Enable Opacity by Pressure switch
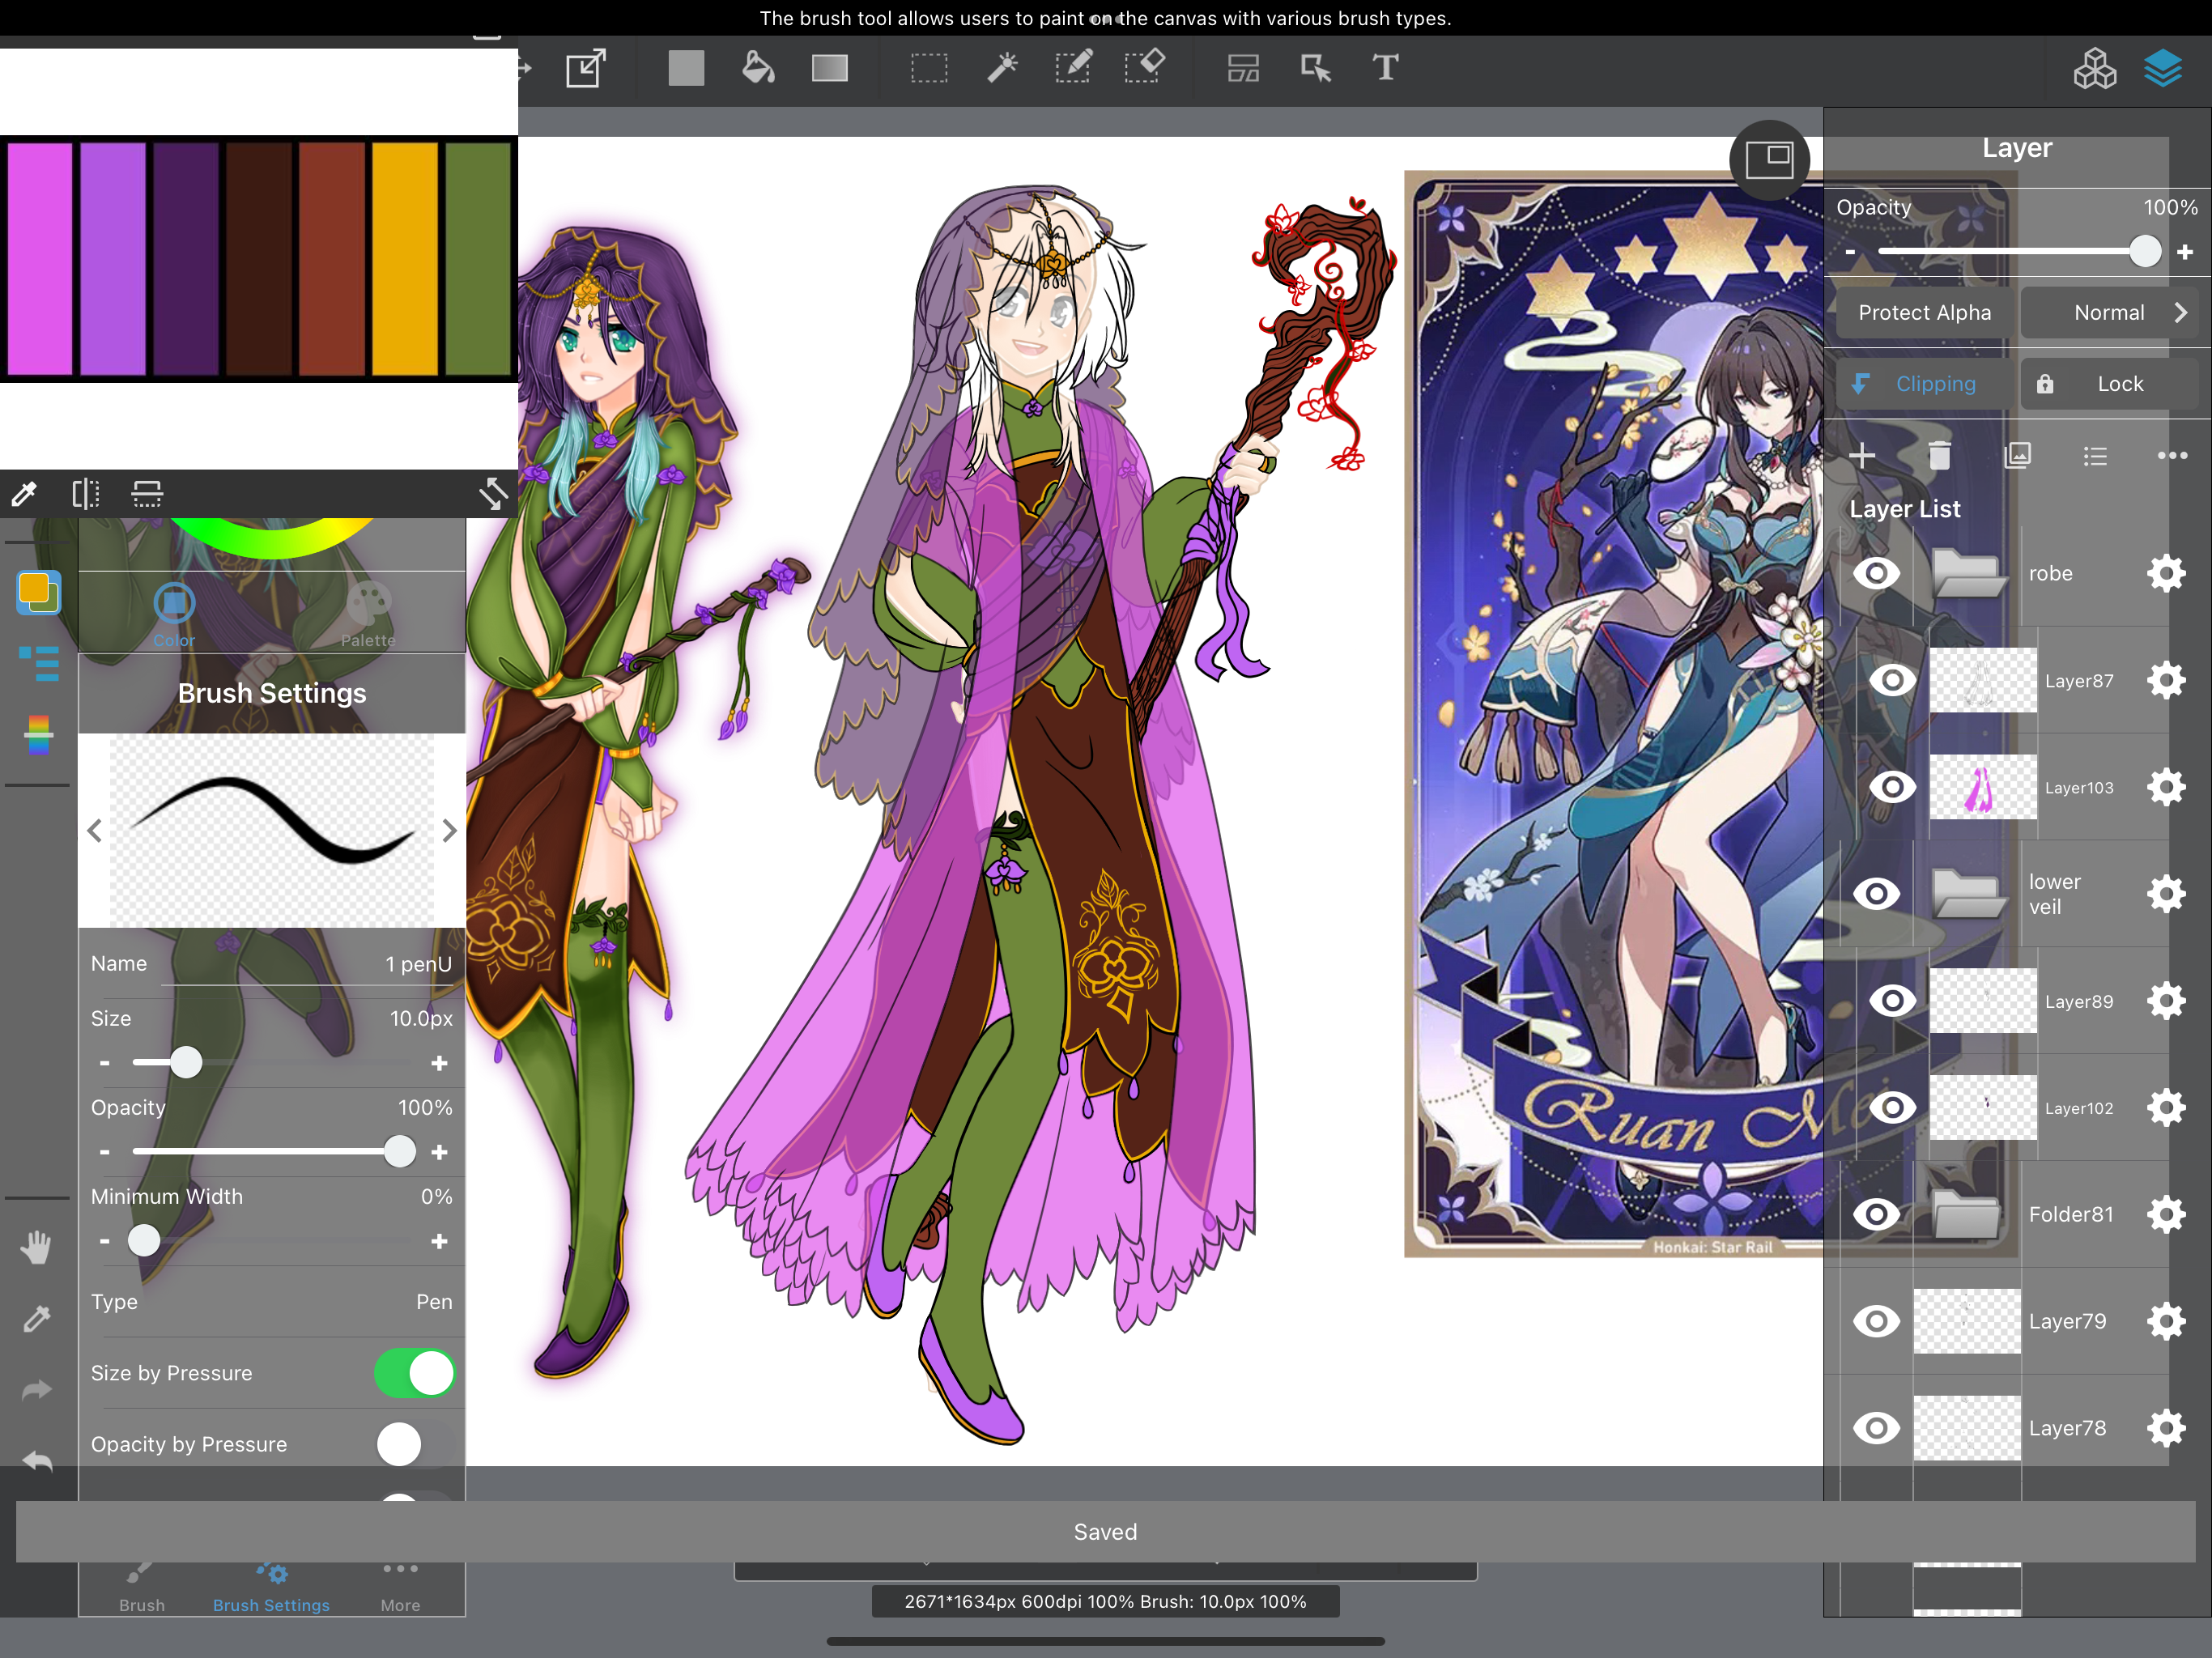The image size is (2212, 1658). [x=414, y=1444]
